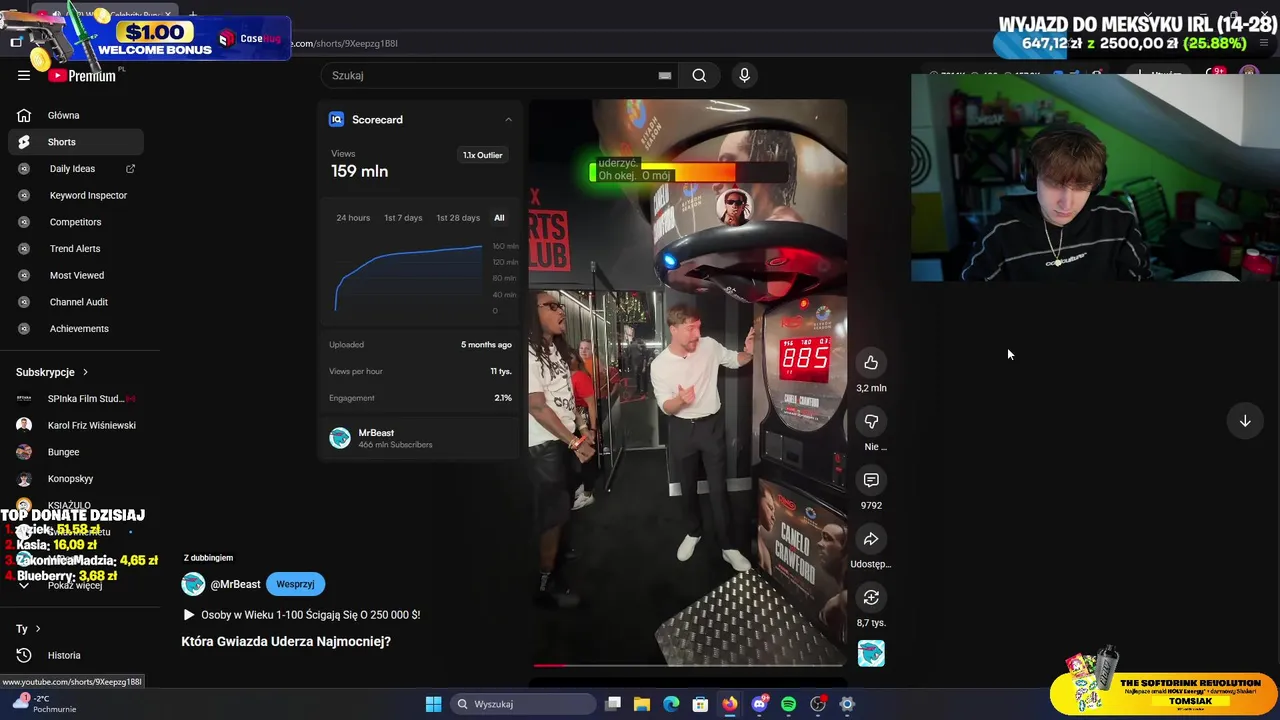
Task: Open Achievements in the sidebar
Action: [76, 328]
